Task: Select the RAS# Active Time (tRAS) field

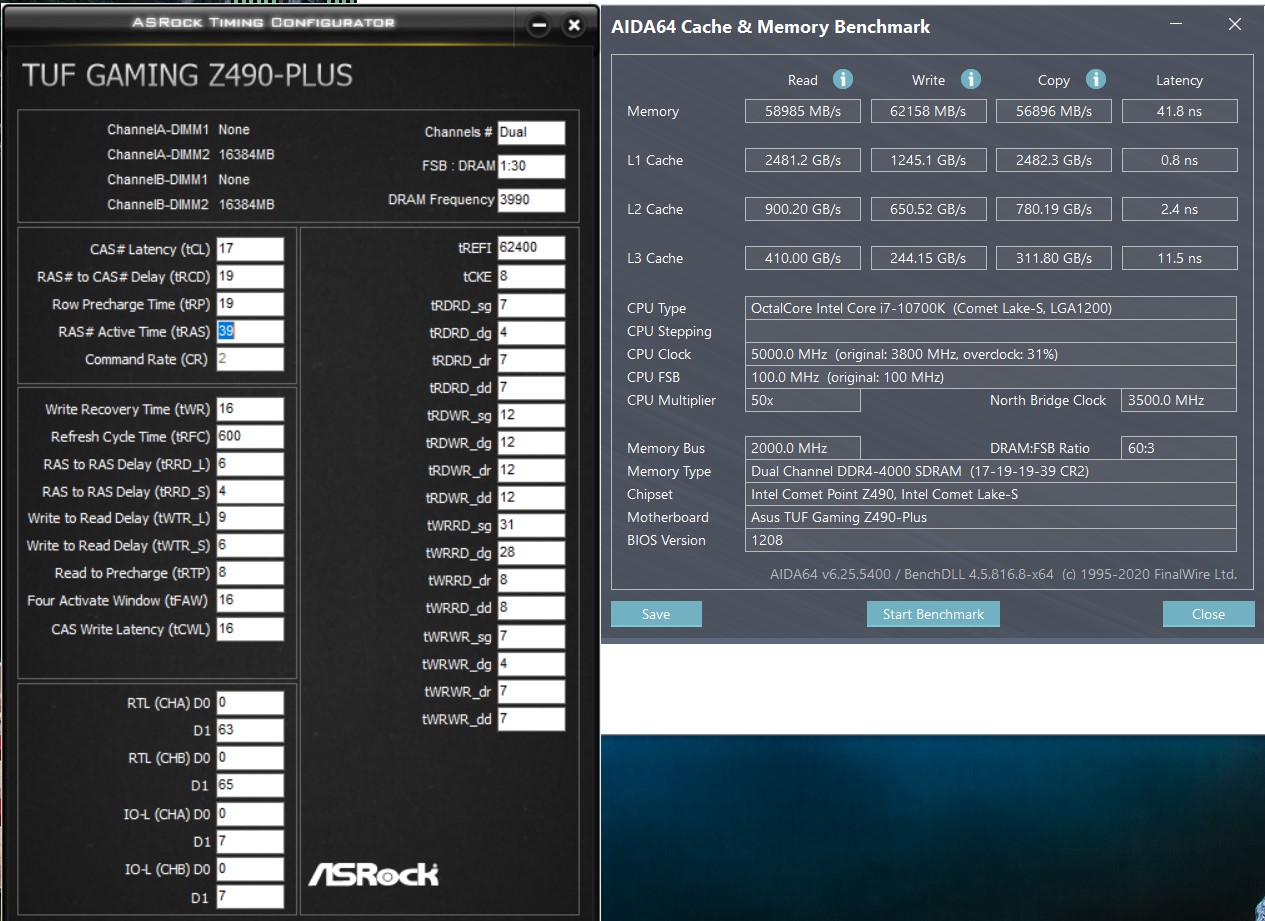Action: point(249,332)
